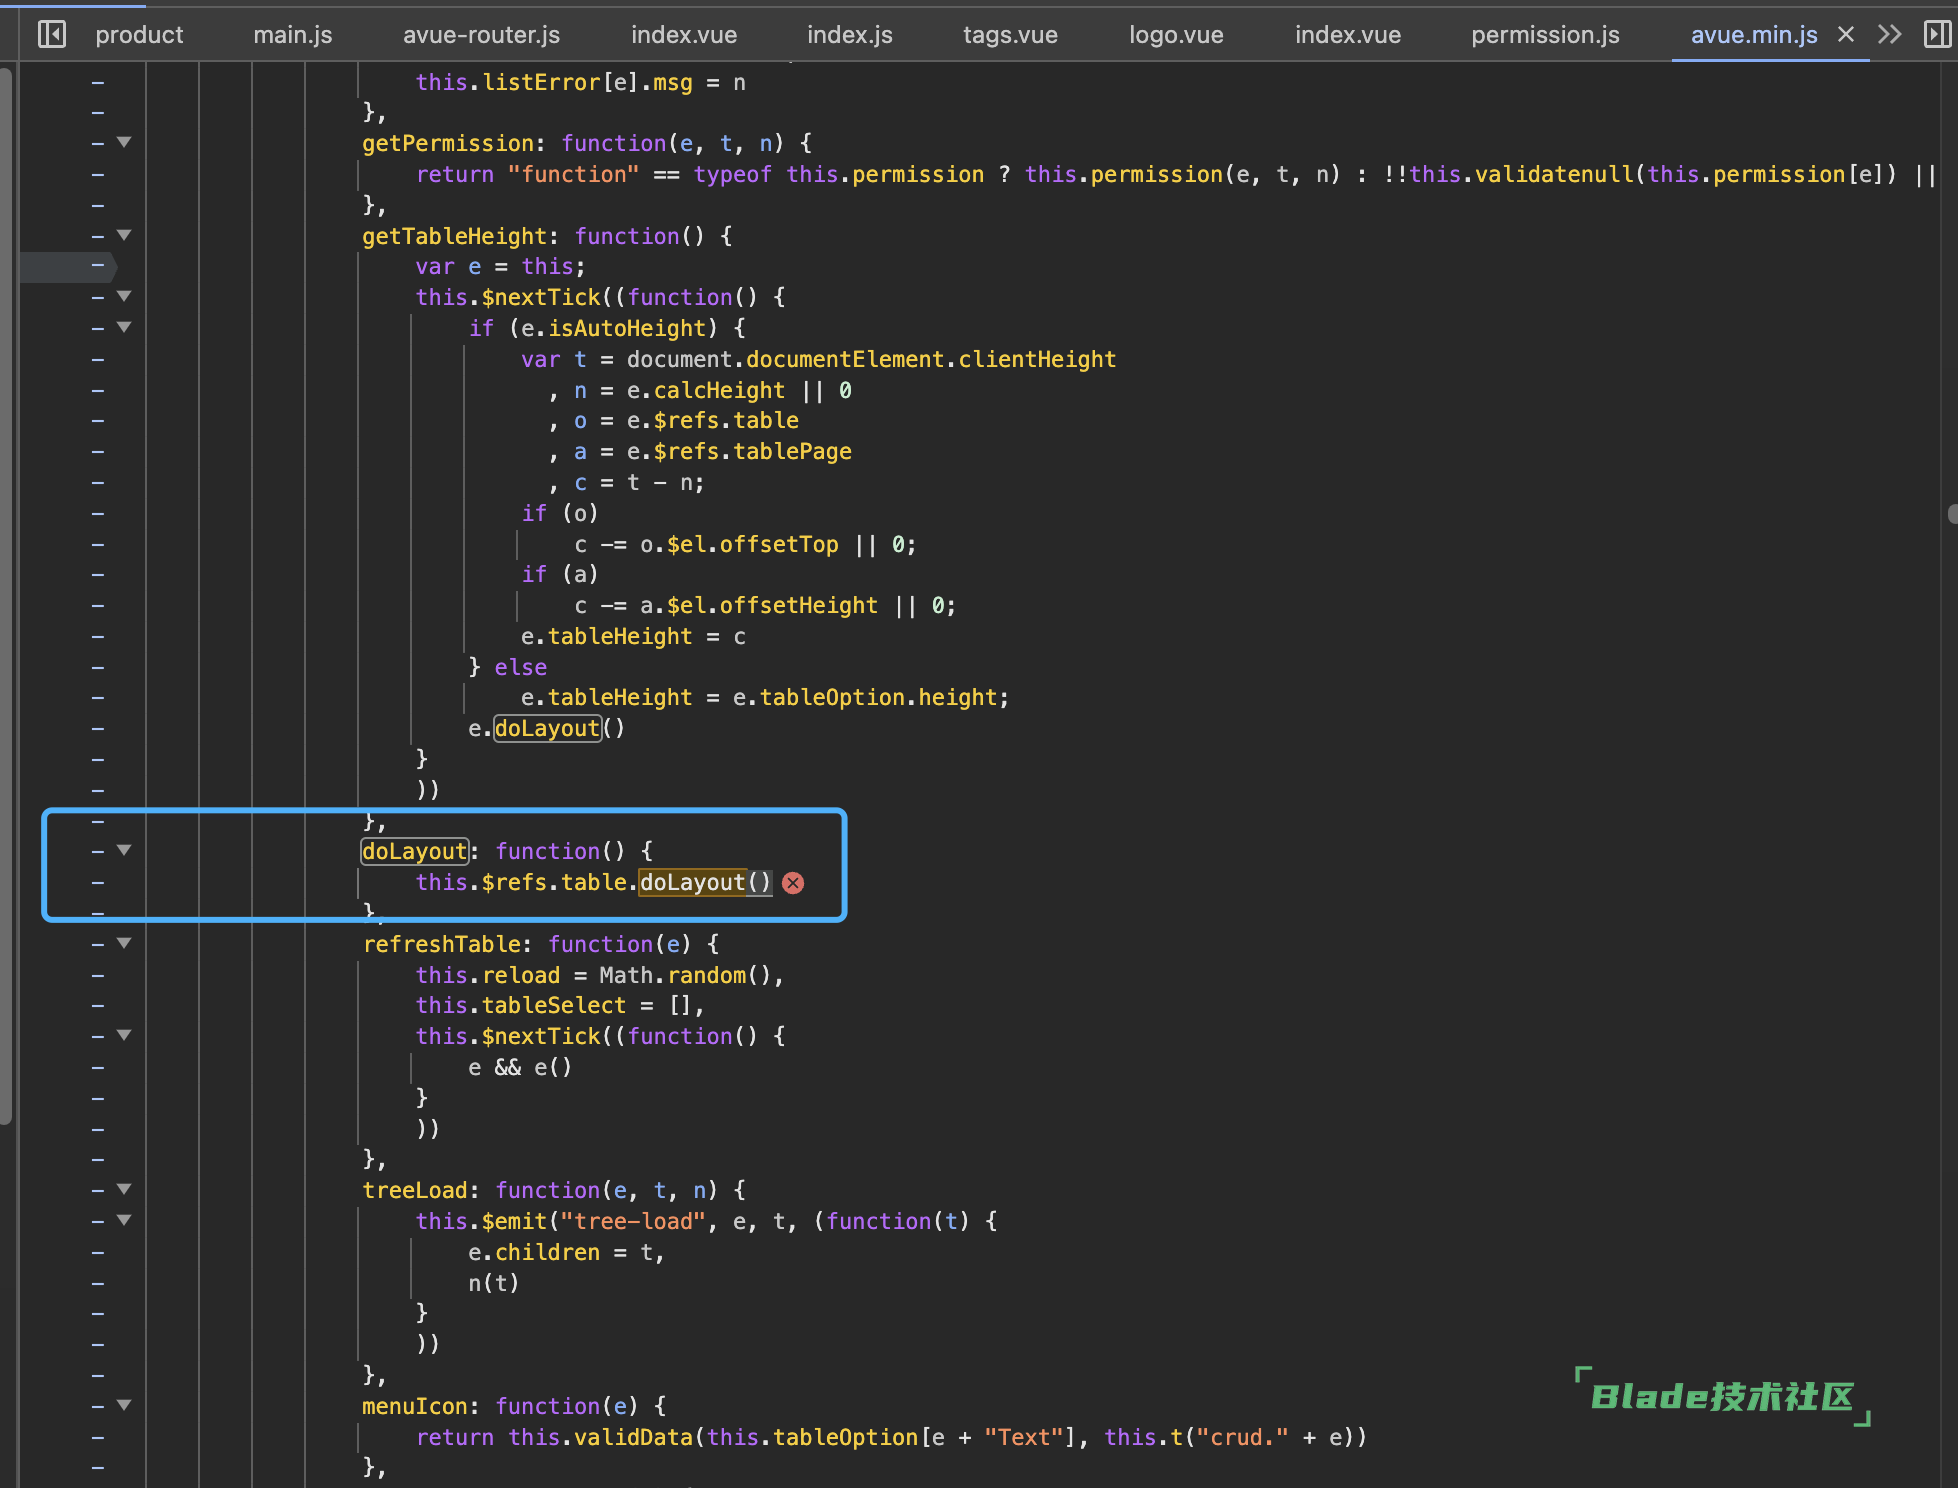The image size is (1958, 1488).
Task: Switch to the main.js tab
Action: tap(292, 35)
